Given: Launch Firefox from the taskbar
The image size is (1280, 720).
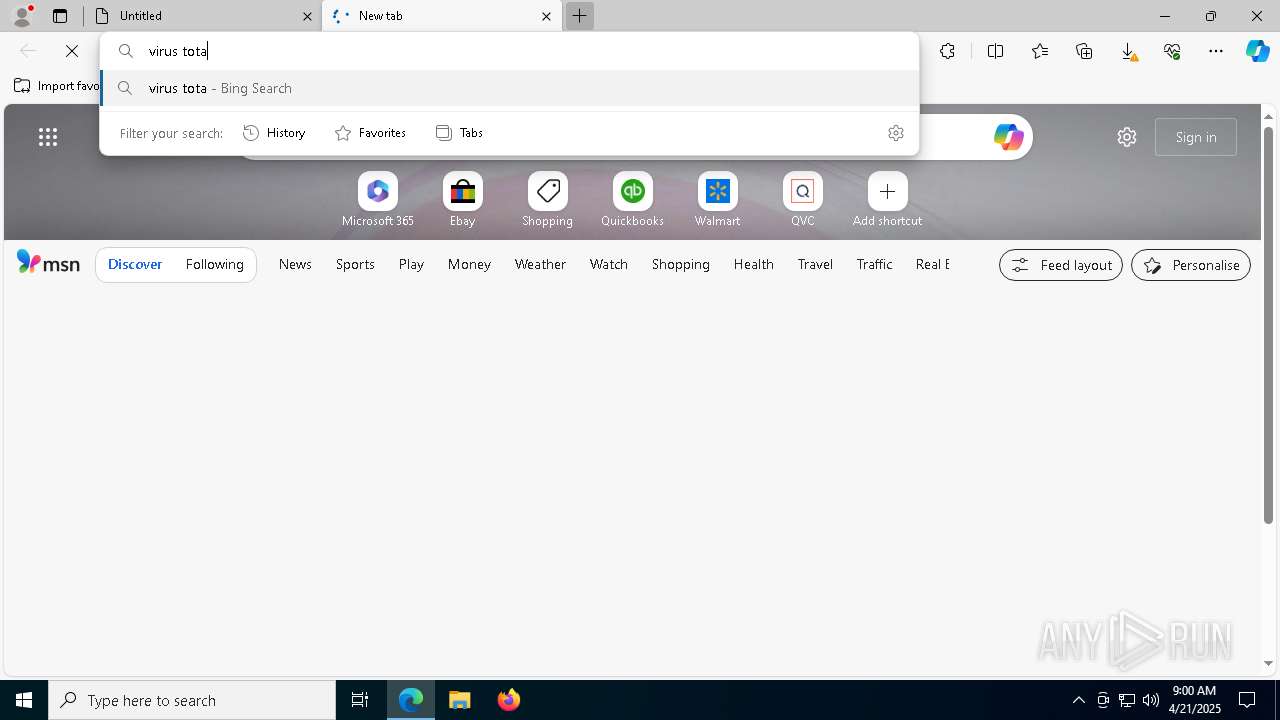Looking at the screenshot, I should coord(509,700).
